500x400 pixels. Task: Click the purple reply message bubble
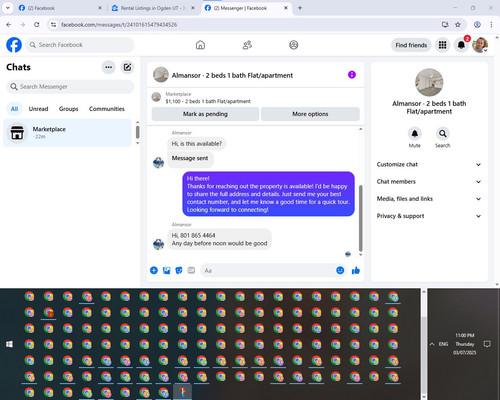[268, 194]
